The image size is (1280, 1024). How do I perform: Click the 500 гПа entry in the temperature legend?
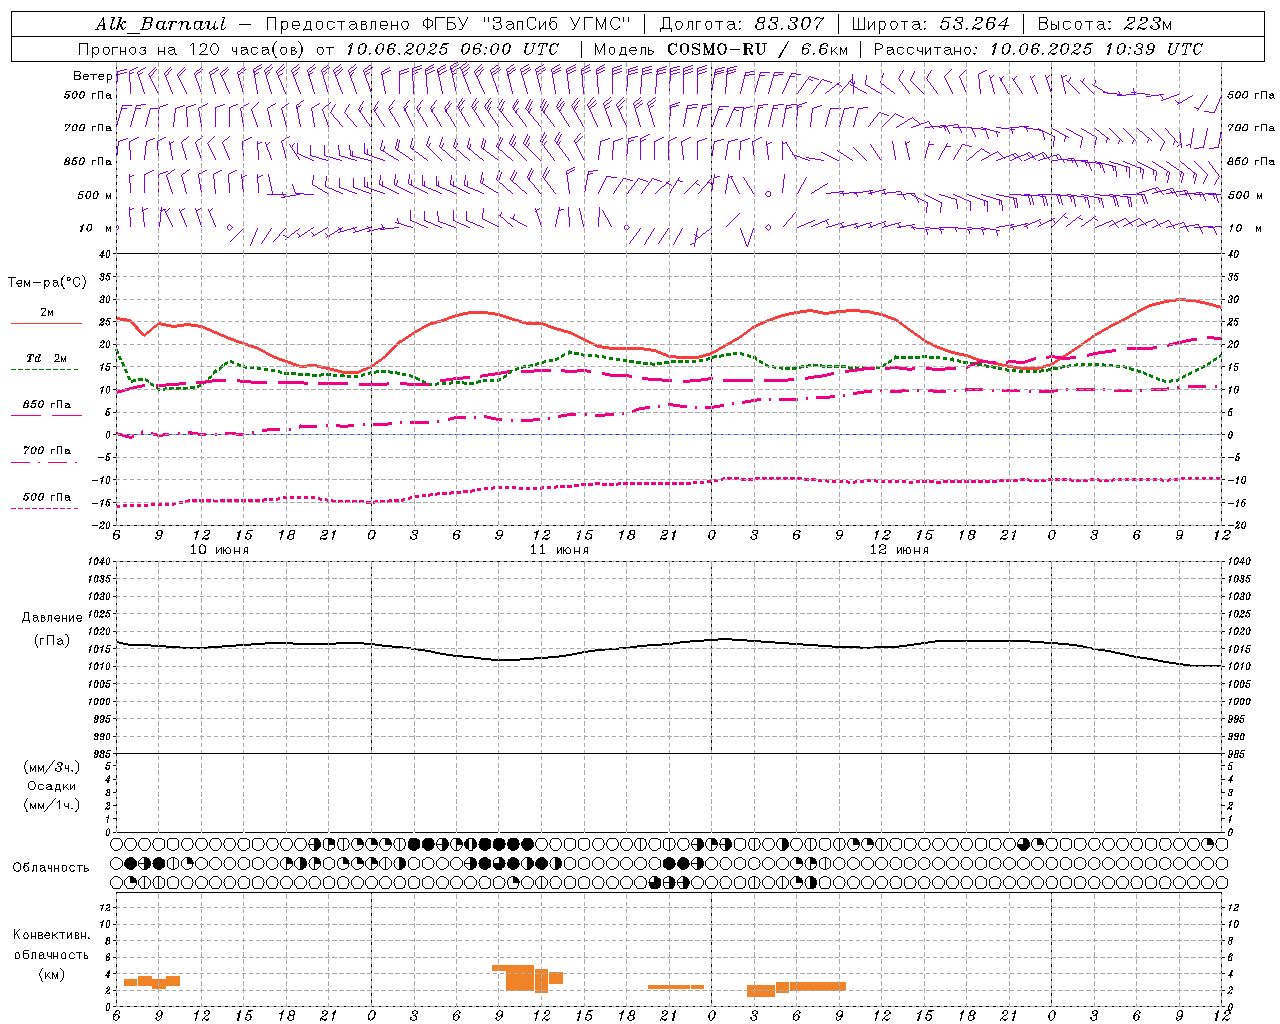click(47, 497)
